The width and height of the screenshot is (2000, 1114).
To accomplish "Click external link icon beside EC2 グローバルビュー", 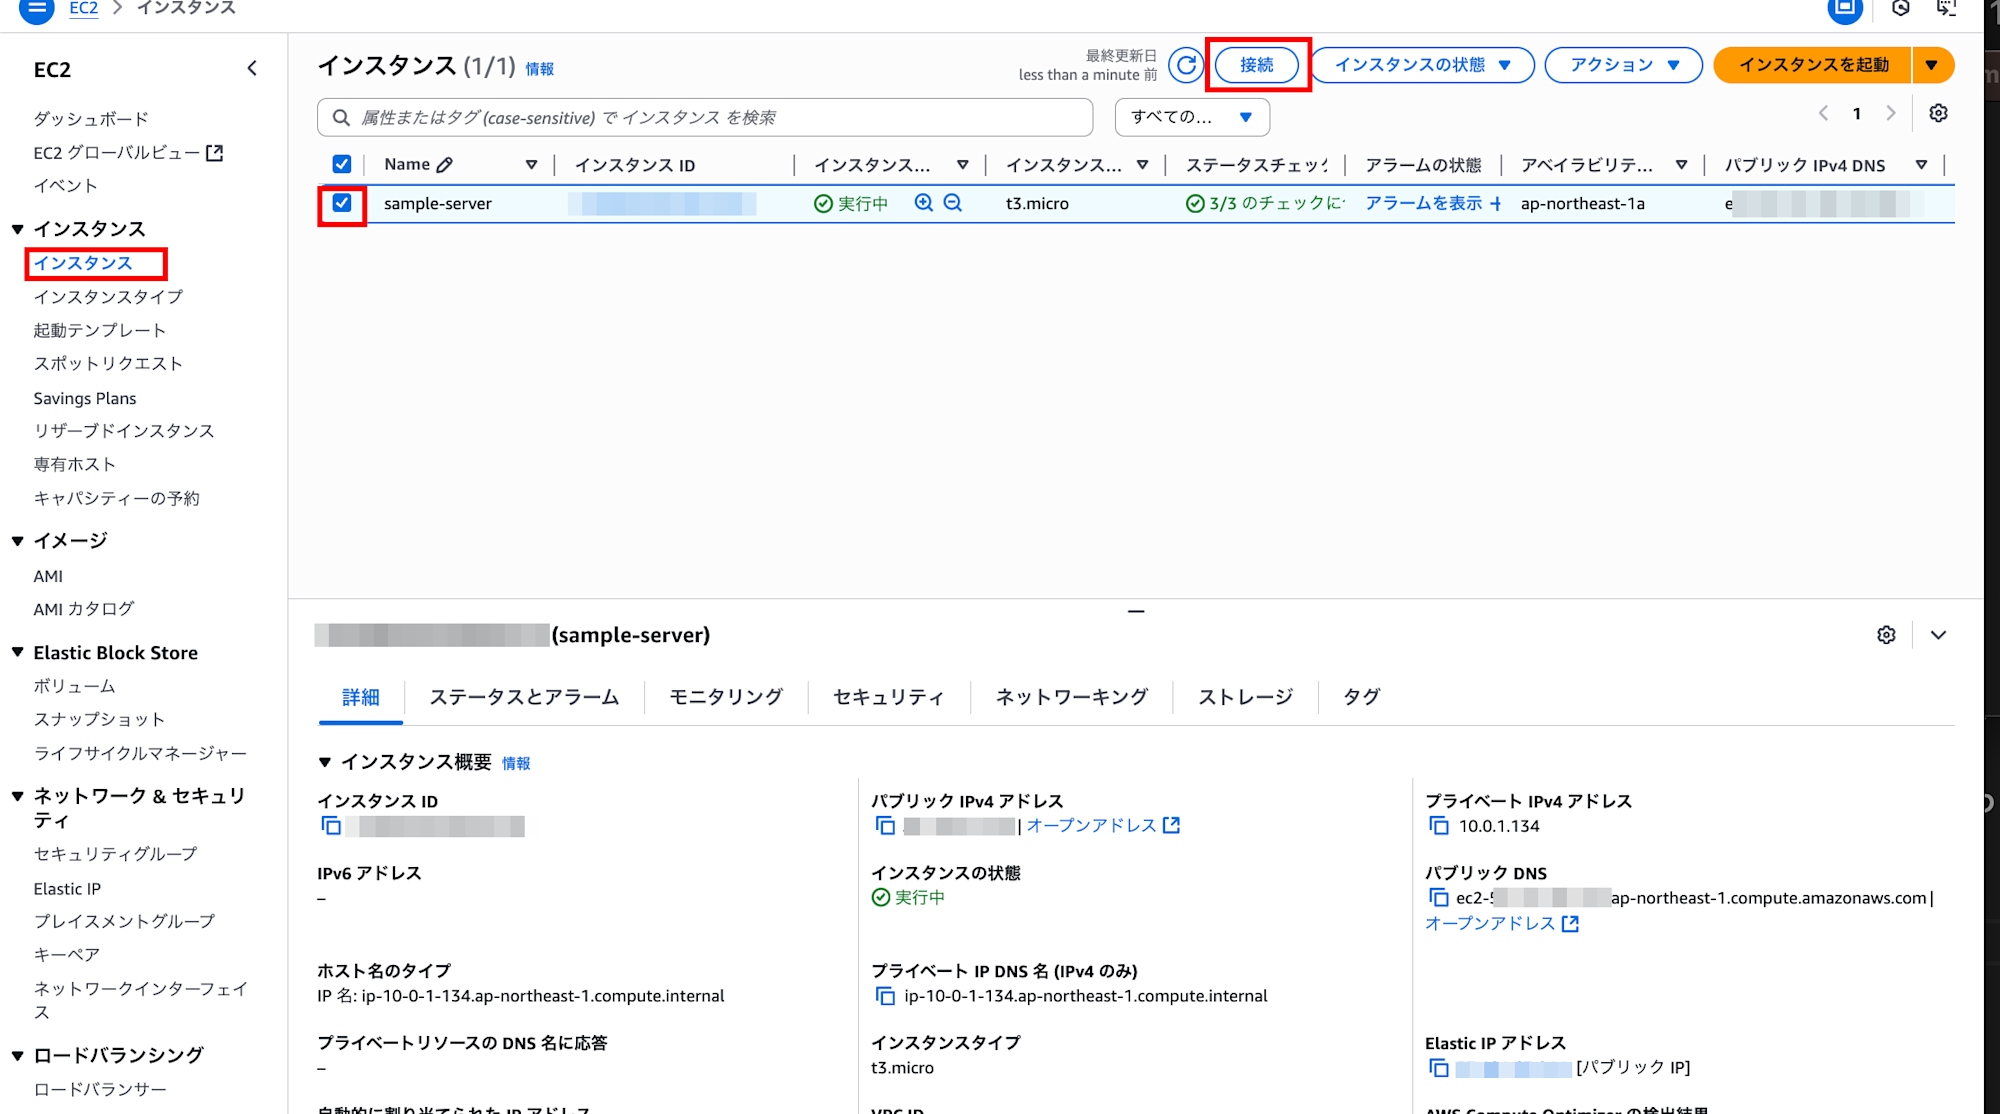I will [x=214, y=153].
